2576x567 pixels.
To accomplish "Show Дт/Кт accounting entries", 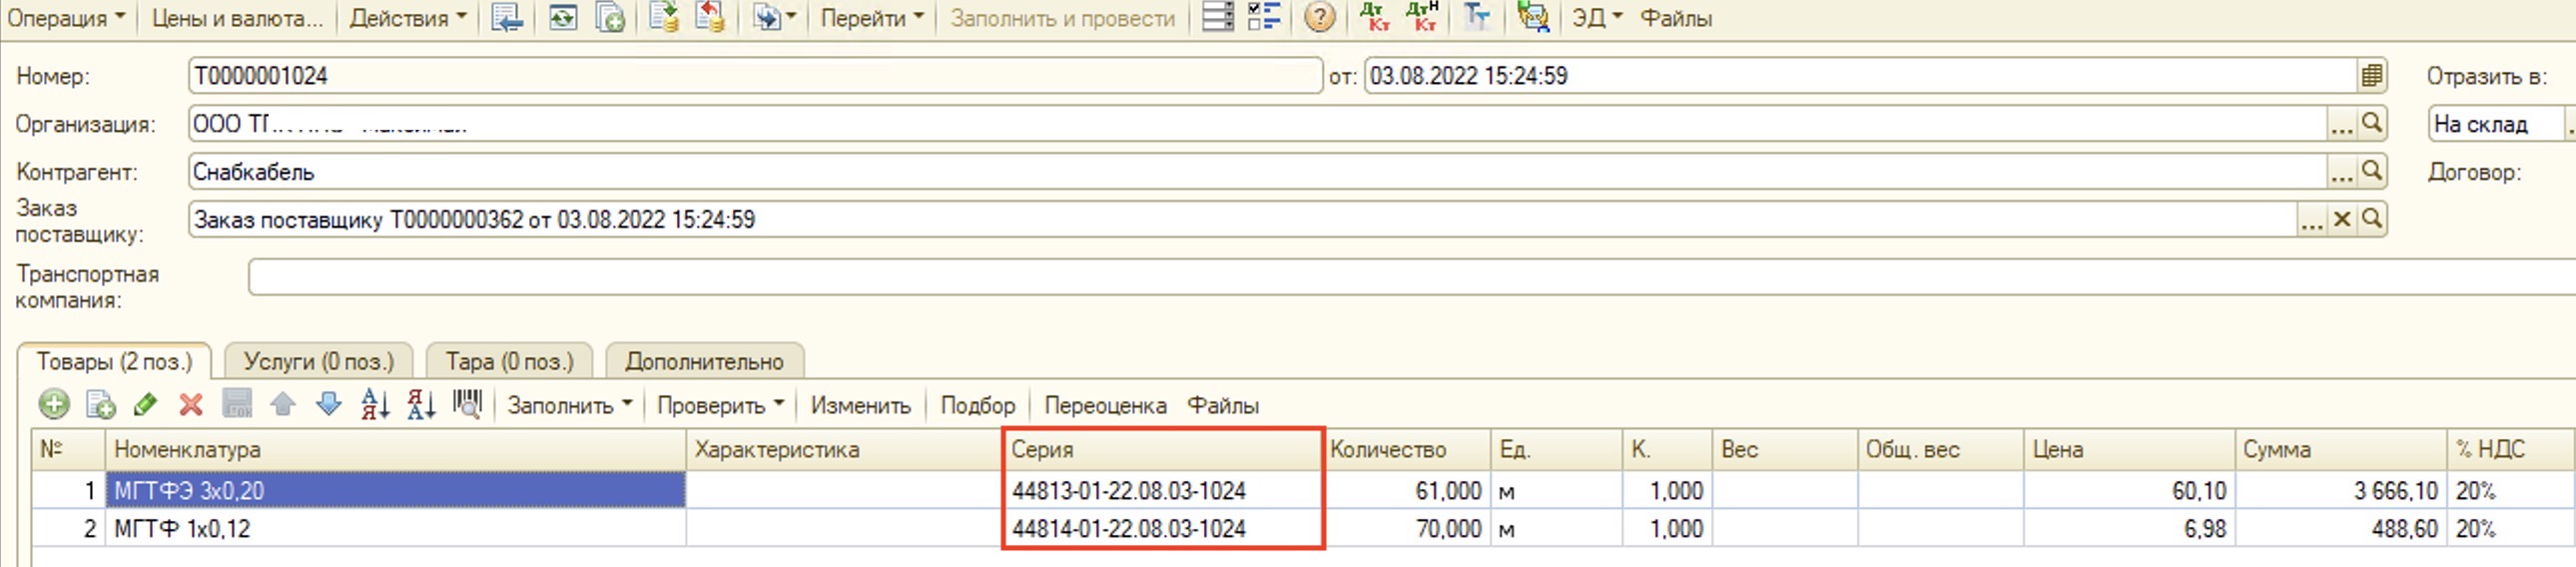I will [1375, 18].
